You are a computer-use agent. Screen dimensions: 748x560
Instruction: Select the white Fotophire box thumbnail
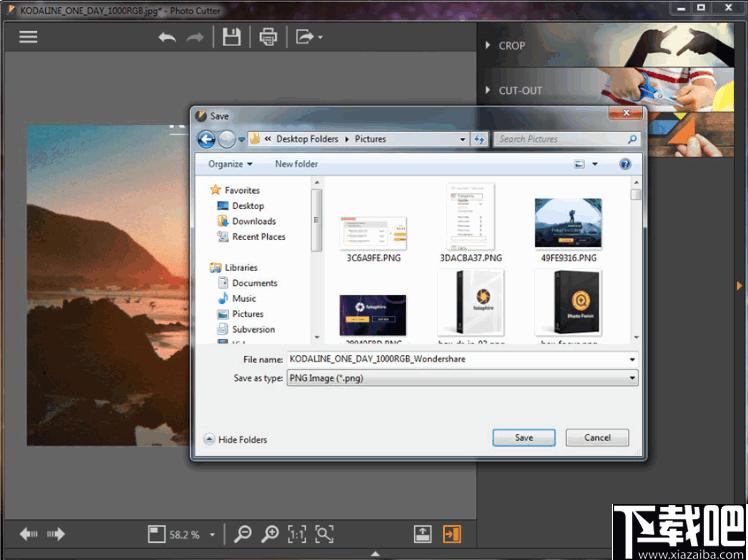click(x=470, y=302)
